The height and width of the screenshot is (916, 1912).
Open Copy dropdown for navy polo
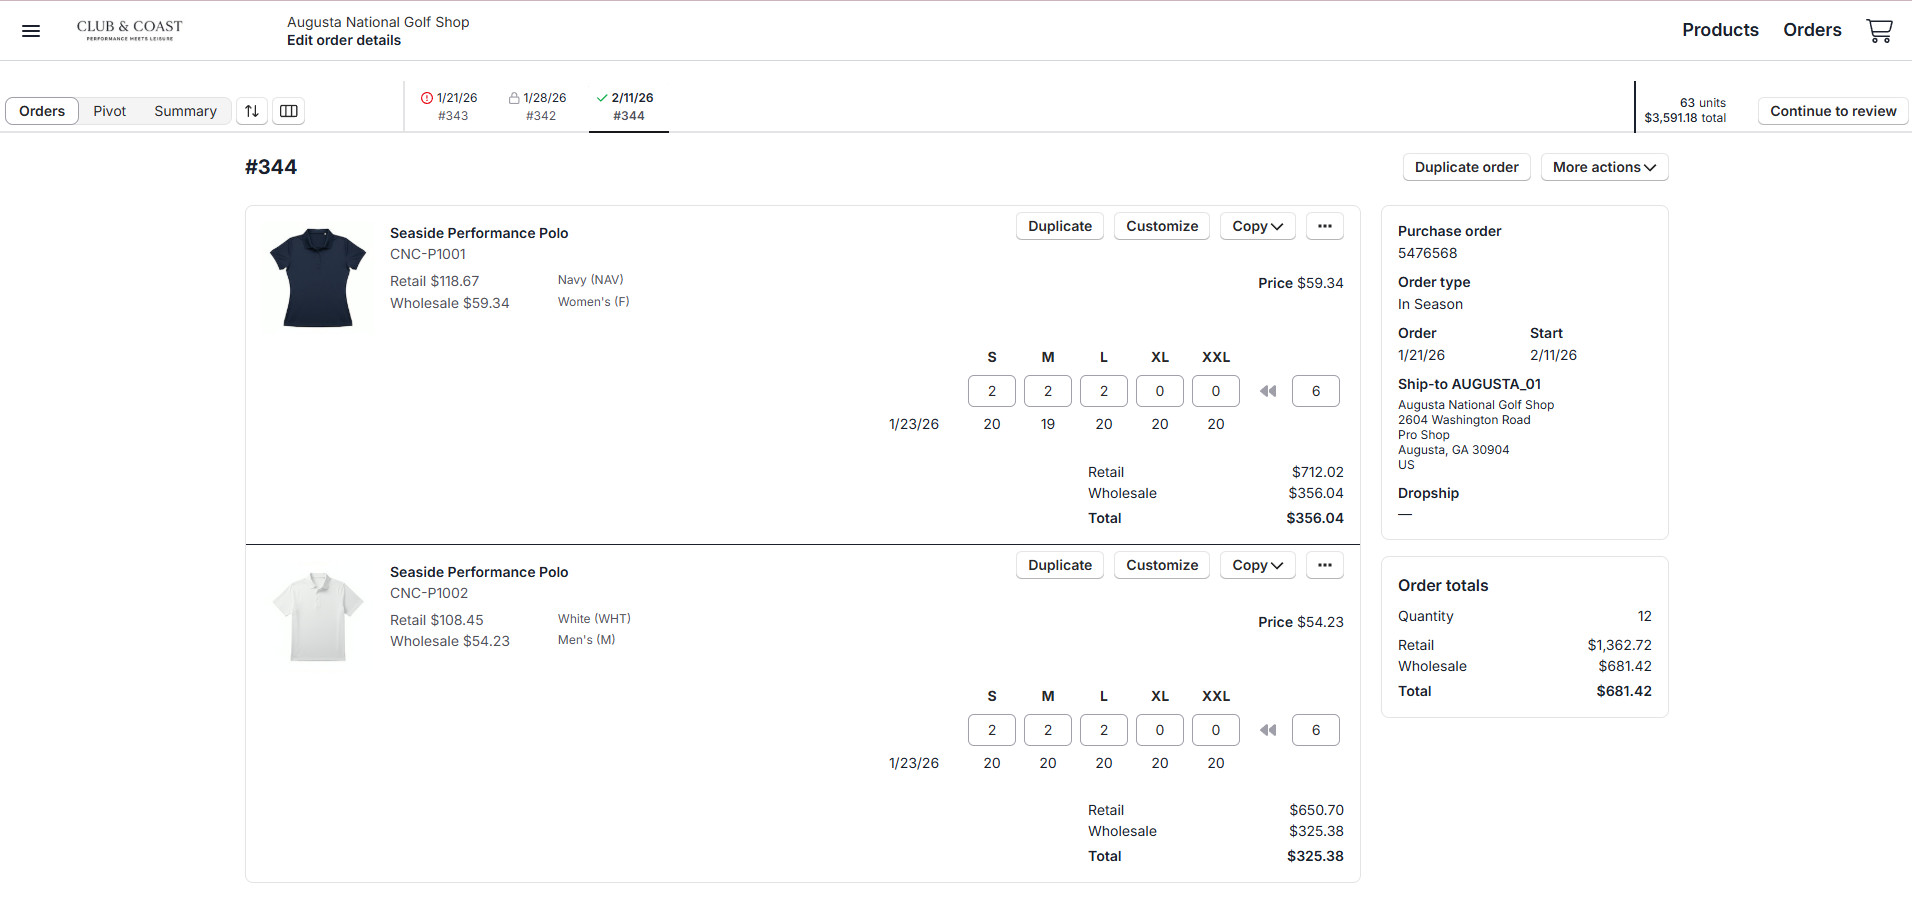[x=1257, y=226]
